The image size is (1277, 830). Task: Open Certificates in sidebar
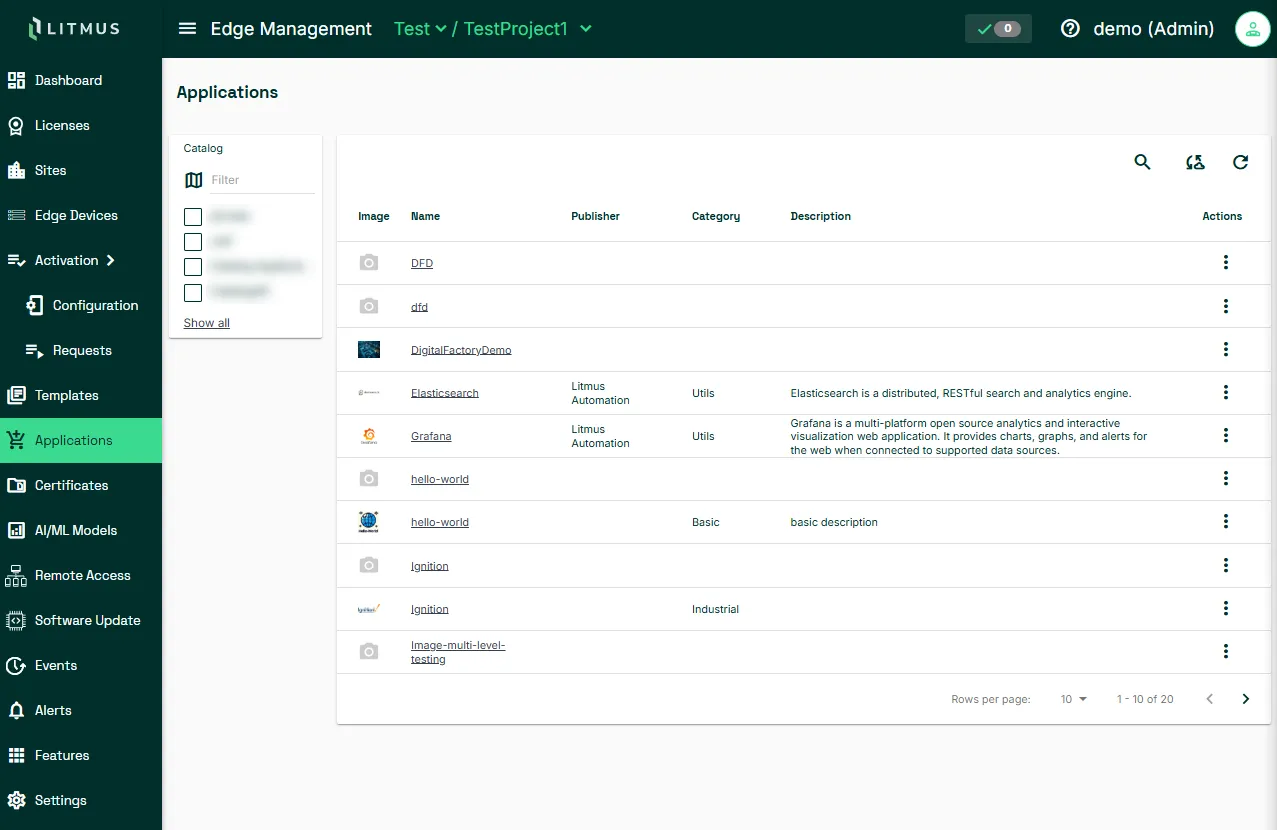(81, 485)
